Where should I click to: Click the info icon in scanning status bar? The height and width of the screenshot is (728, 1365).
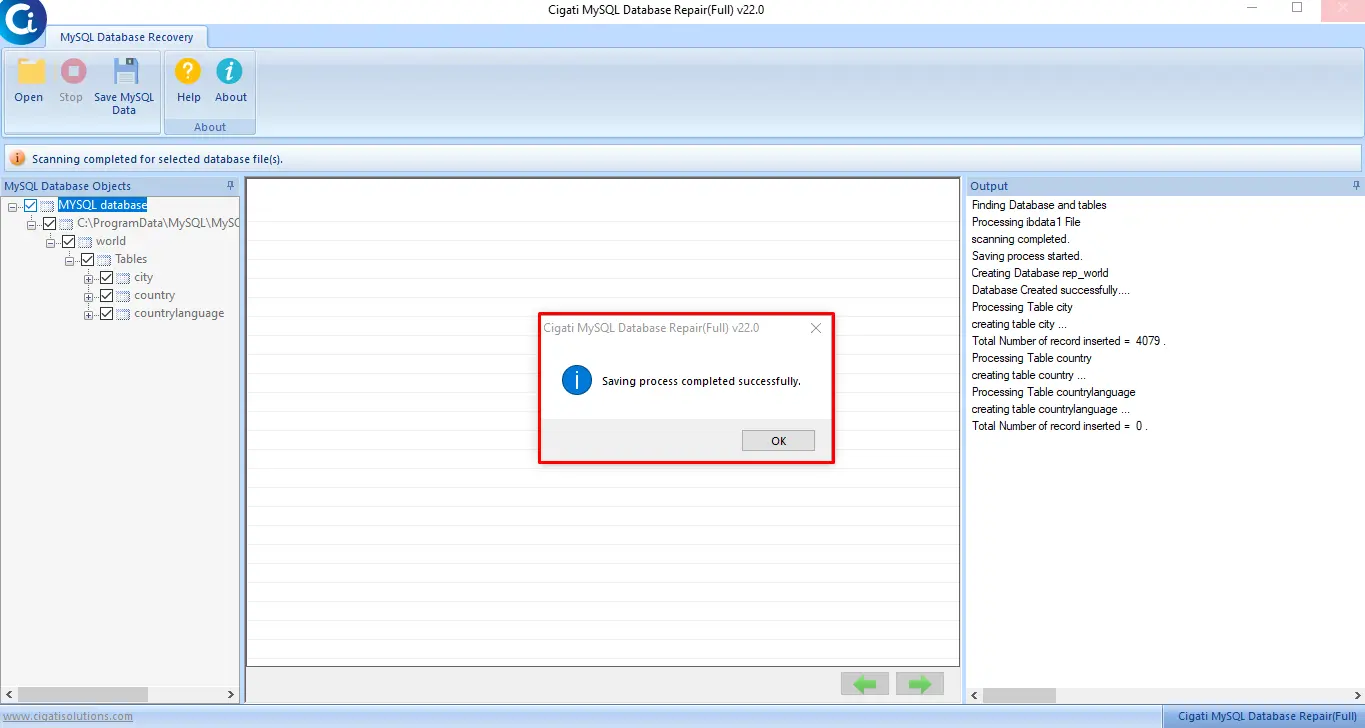17,158
